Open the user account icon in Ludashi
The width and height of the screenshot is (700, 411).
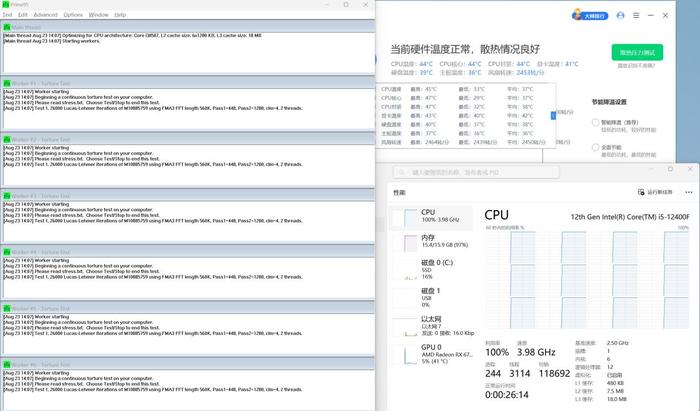[x=621, y=15]
